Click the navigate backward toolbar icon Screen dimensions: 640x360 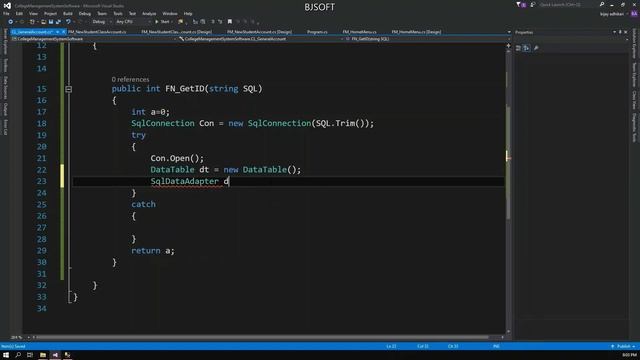[11, 22]
